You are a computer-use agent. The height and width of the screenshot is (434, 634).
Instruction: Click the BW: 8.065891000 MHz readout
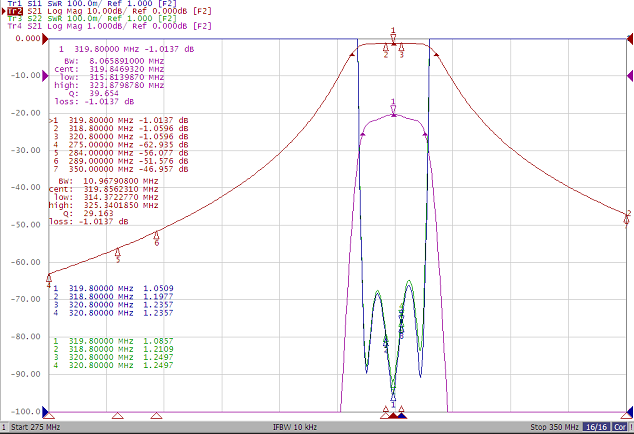coord(114,61)
